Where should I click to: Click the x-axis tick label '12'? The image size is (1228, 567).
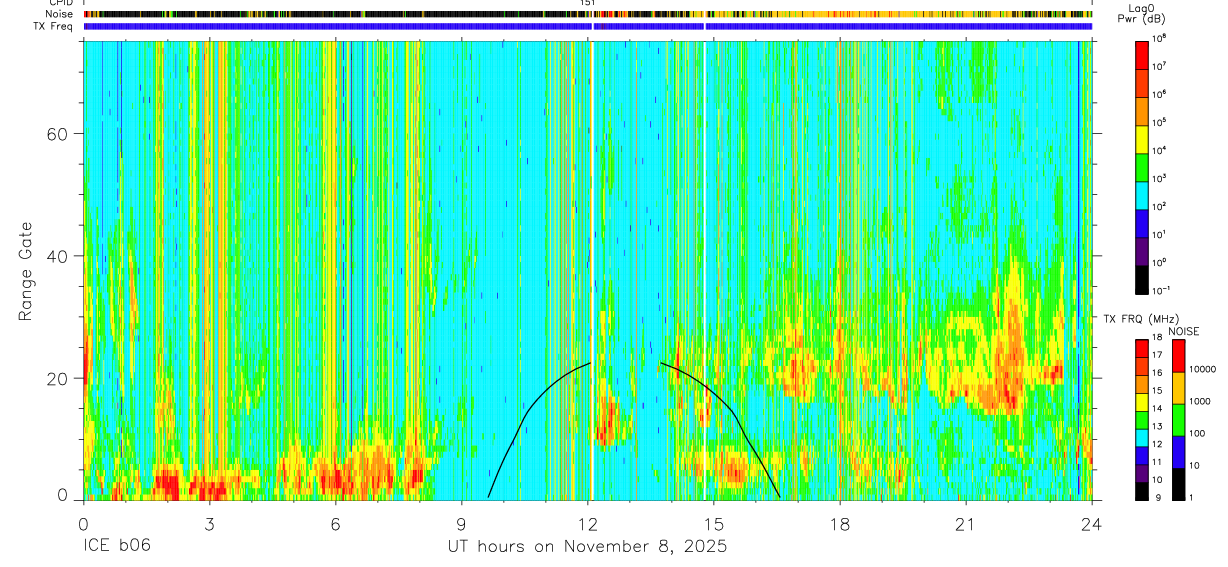coord(588,524)
